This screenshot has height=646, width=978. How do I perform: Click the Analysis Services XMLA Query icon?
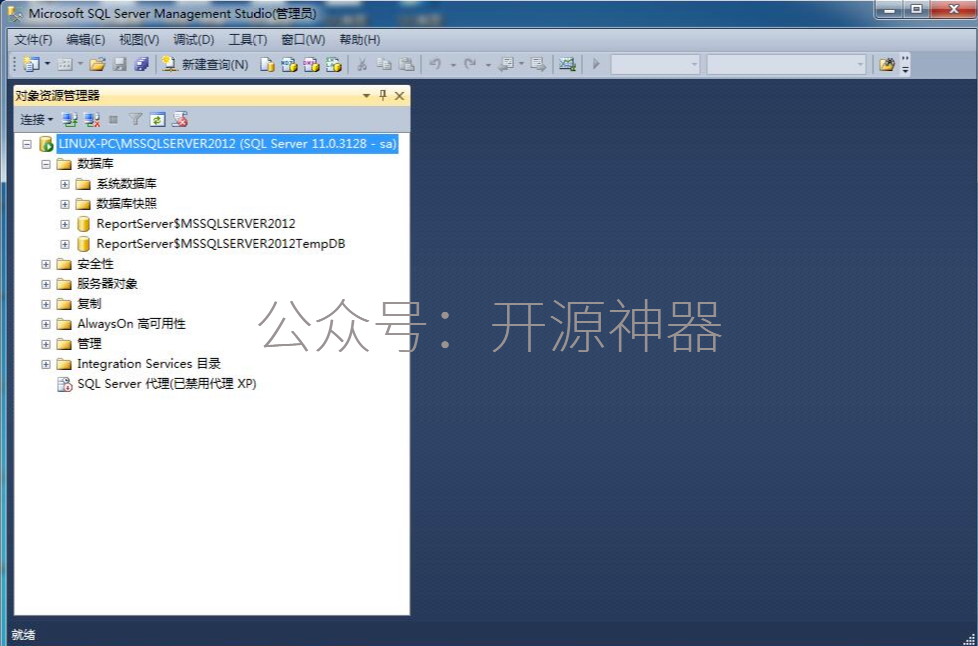coord(334,64)
